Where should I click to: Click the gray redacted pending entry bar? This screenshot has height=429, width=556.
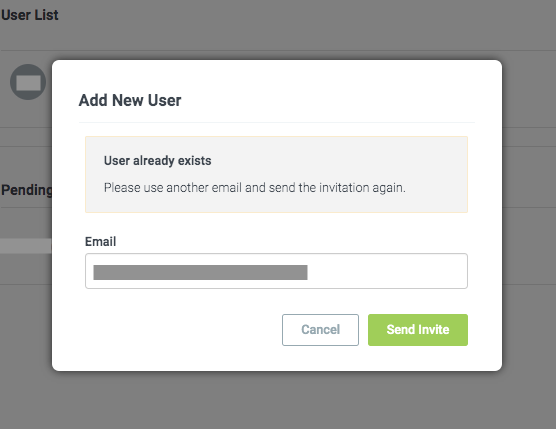coord(26,246)
